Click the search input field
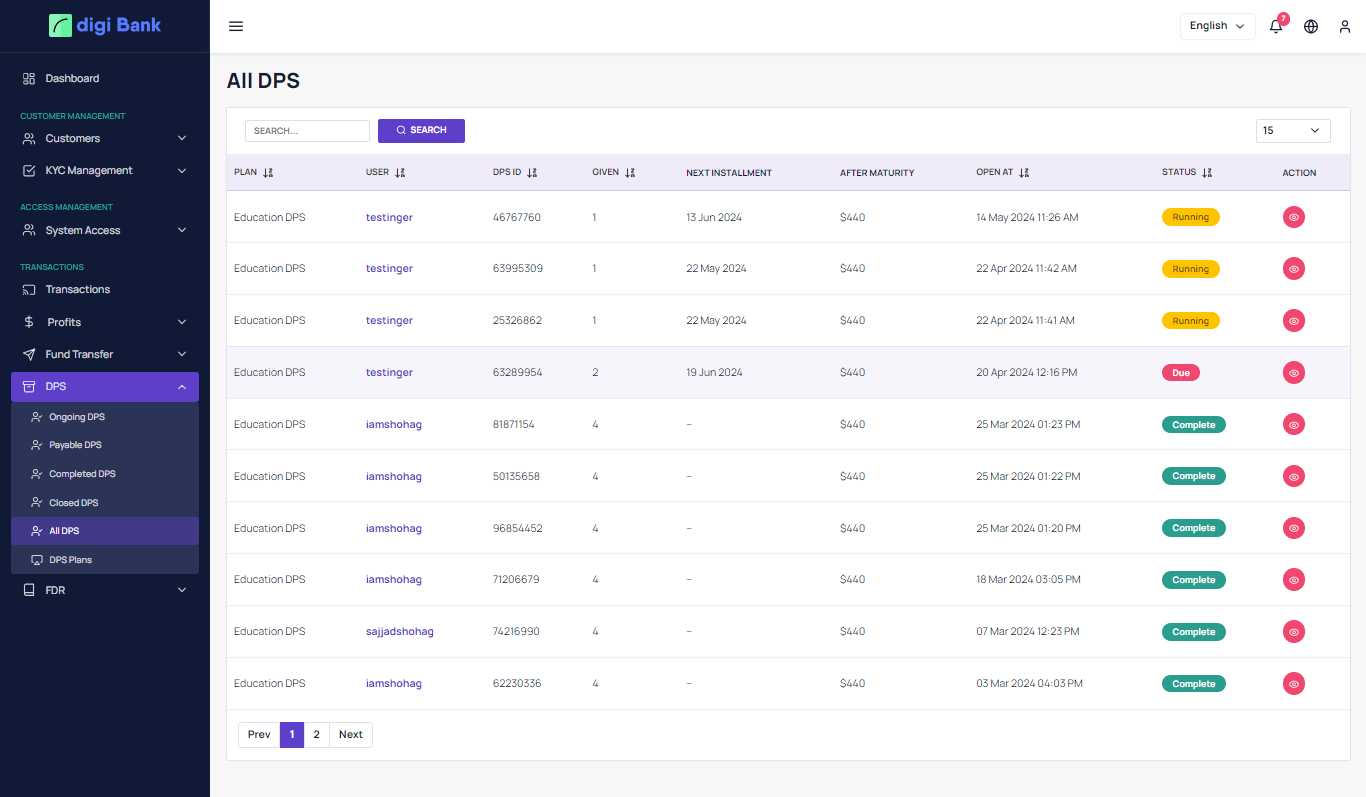The width and height of the screenshot is (1366, 797). click(307, 131)
